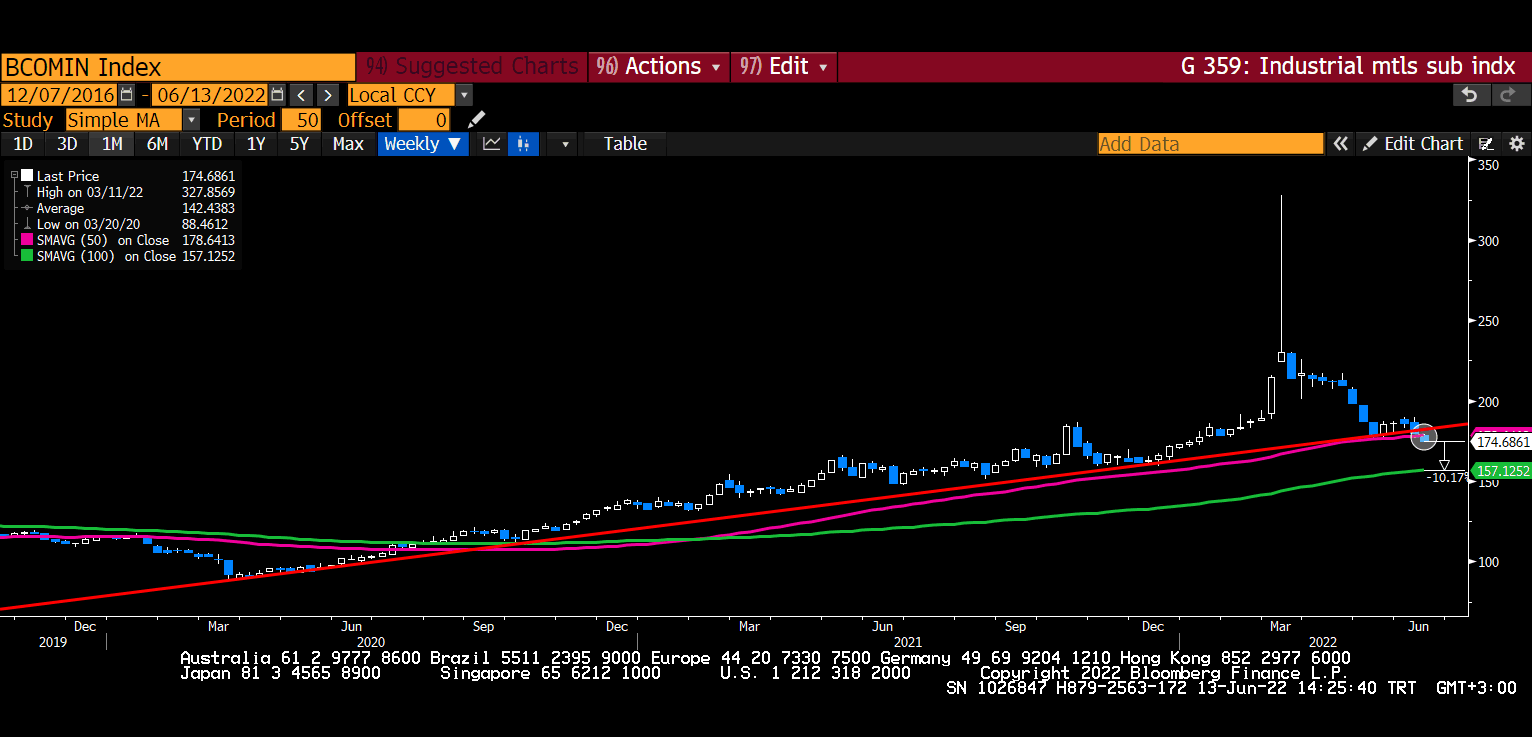This screenshot has height=737, width=1532.
Task: Click the redo arrow button
Action: tap(1509, 95)
